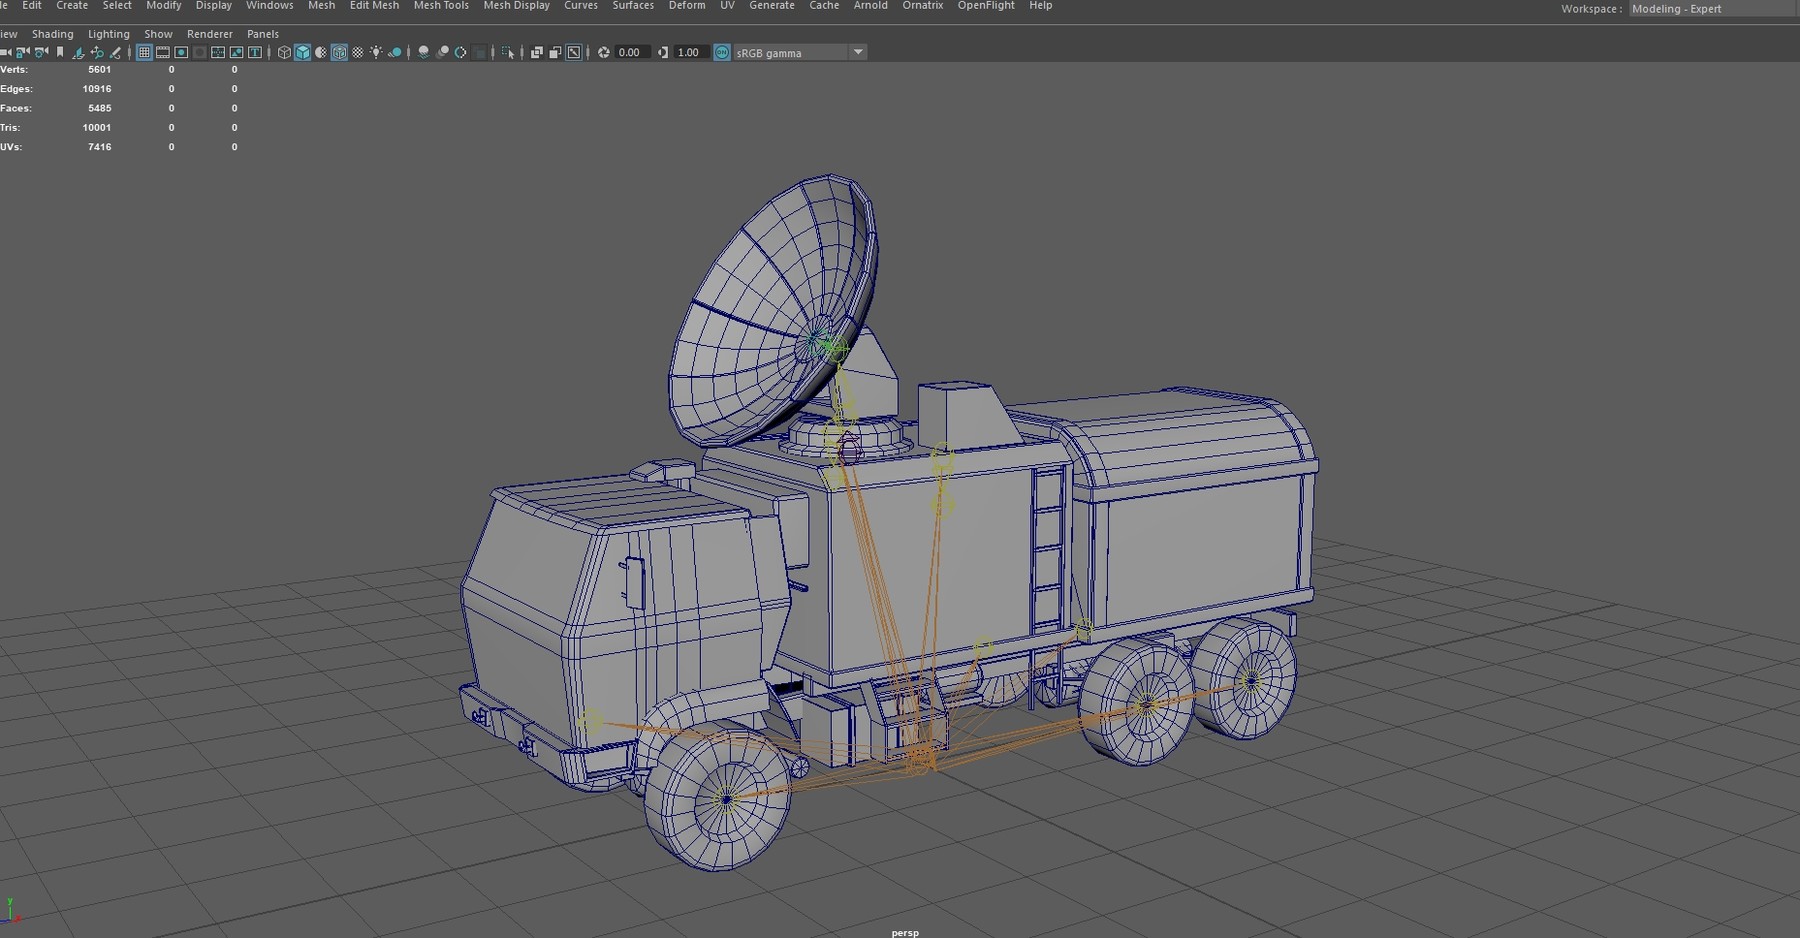This screenshot has width=1800, height=938.
Task: Click the Shading panel menu
Action: [x=52, y=33]
